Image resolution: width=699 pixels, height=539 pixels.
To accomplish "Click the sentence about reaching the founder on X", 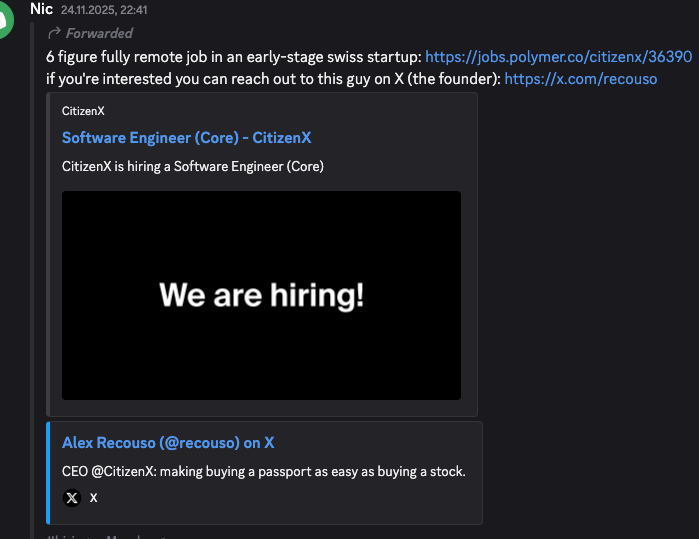I will click(274, 79).
